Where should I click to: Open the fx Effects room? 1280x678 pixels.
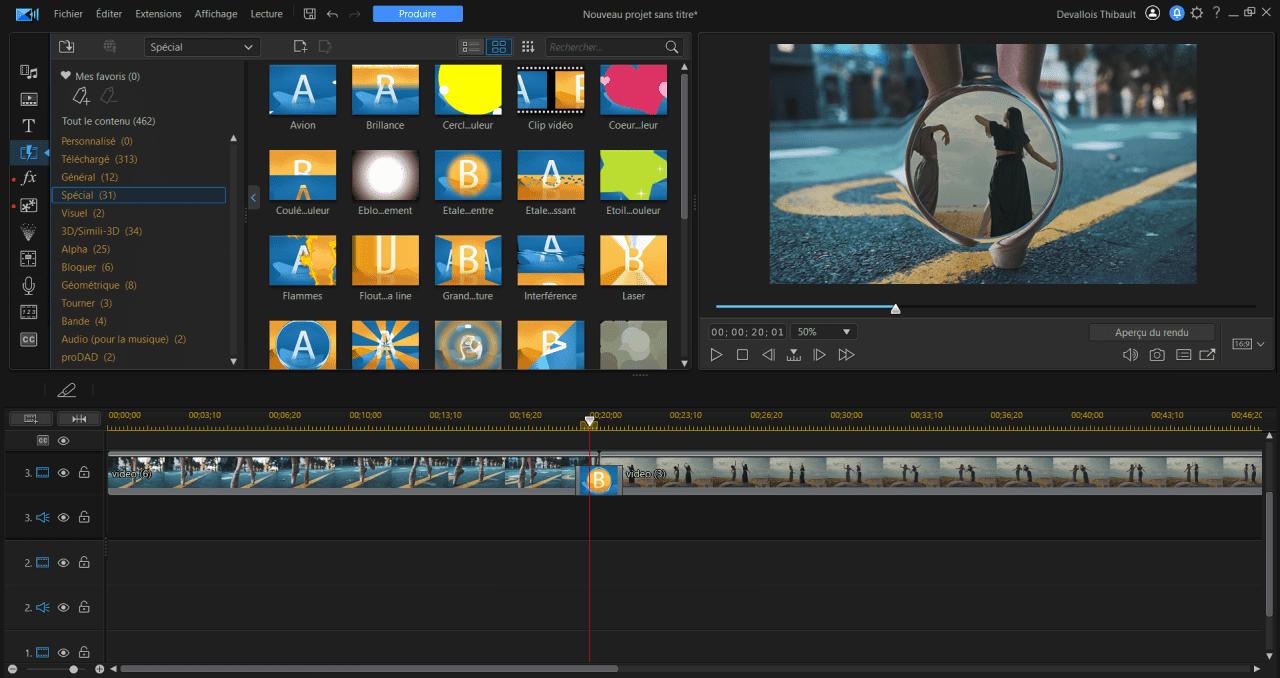coord(29,179)
